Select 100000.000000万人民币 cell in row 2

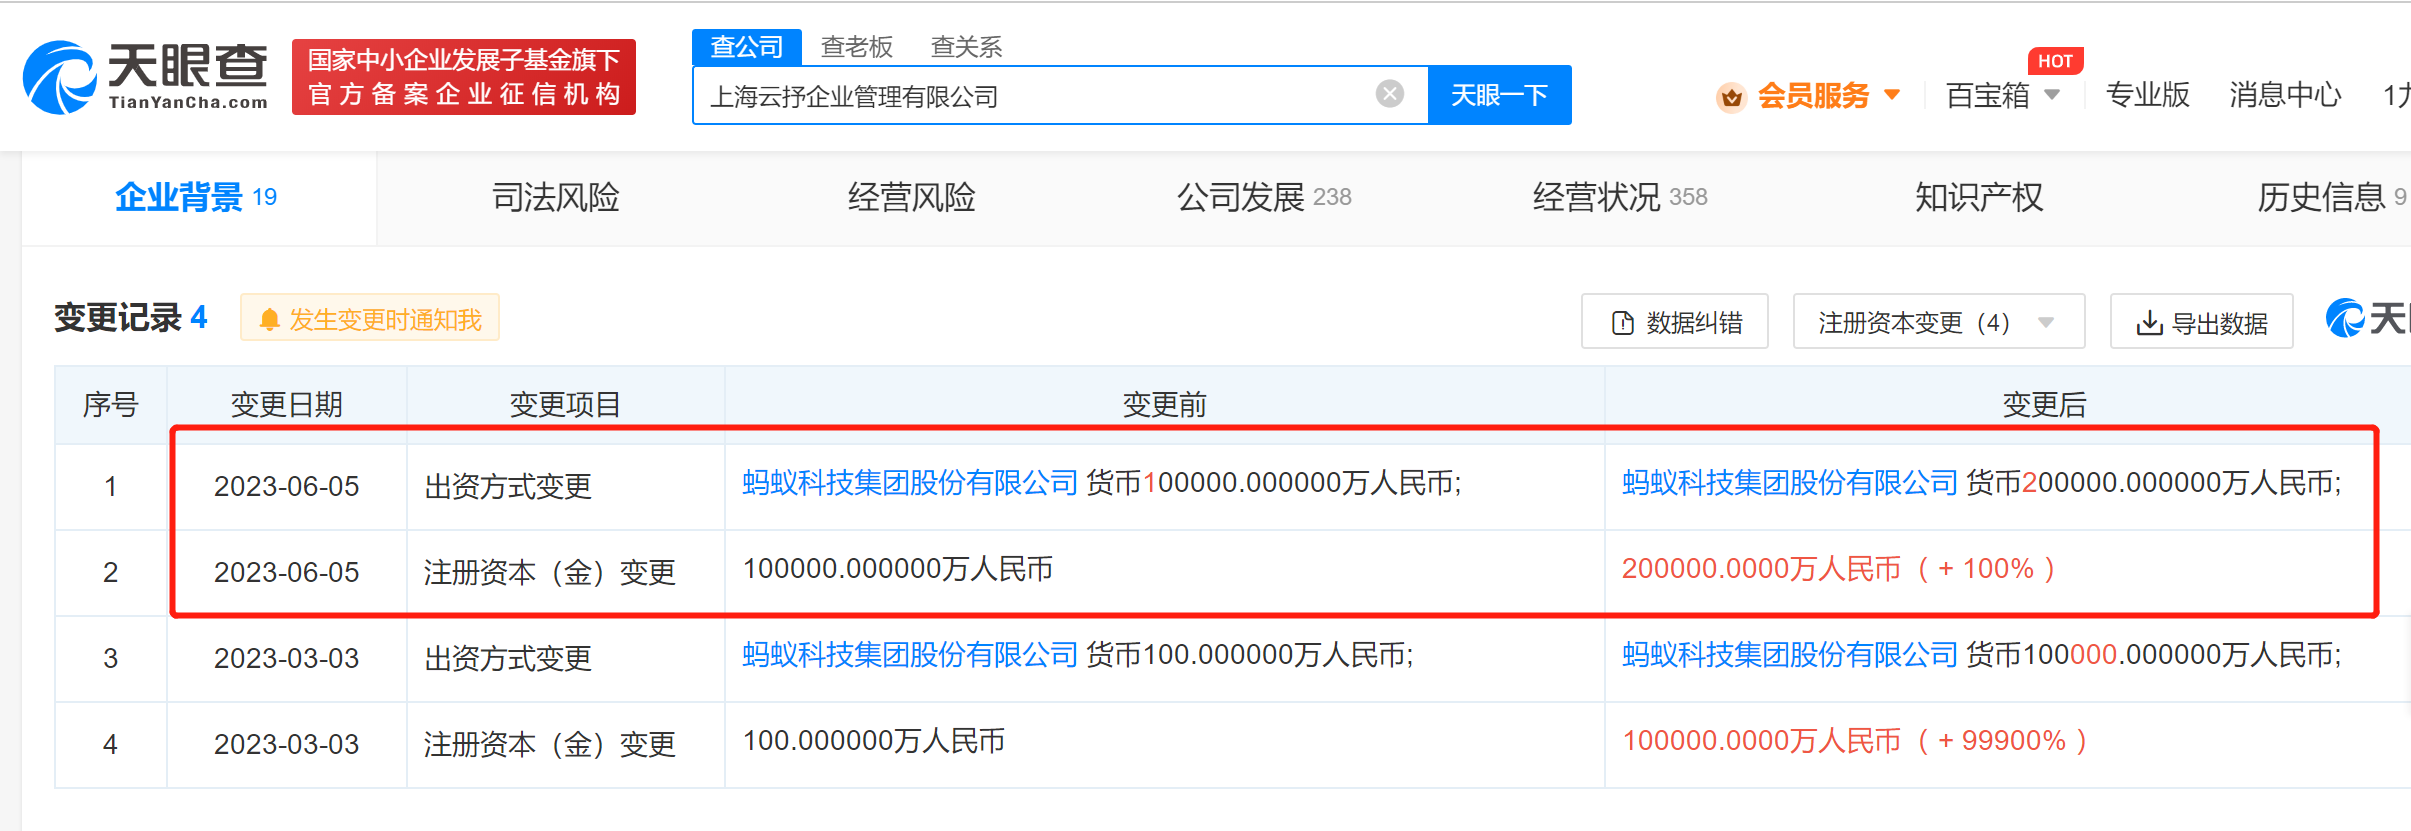coord(898,569)
